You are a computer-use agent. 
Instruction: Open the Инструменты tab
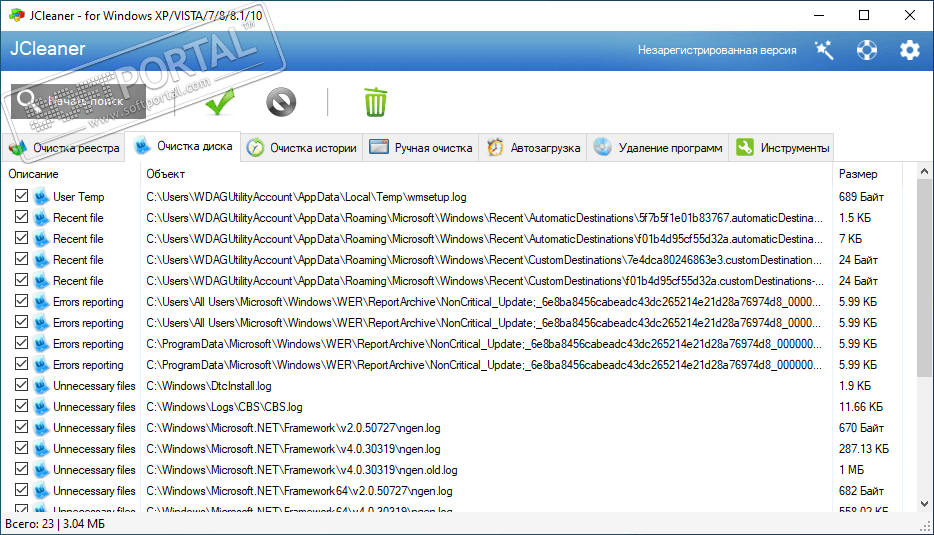pyautogui.click(x=784, y=148)
